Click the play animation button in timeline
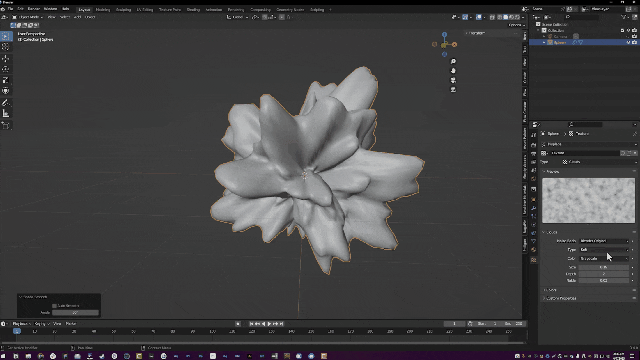The image size is (640, 360). (269, 324)
